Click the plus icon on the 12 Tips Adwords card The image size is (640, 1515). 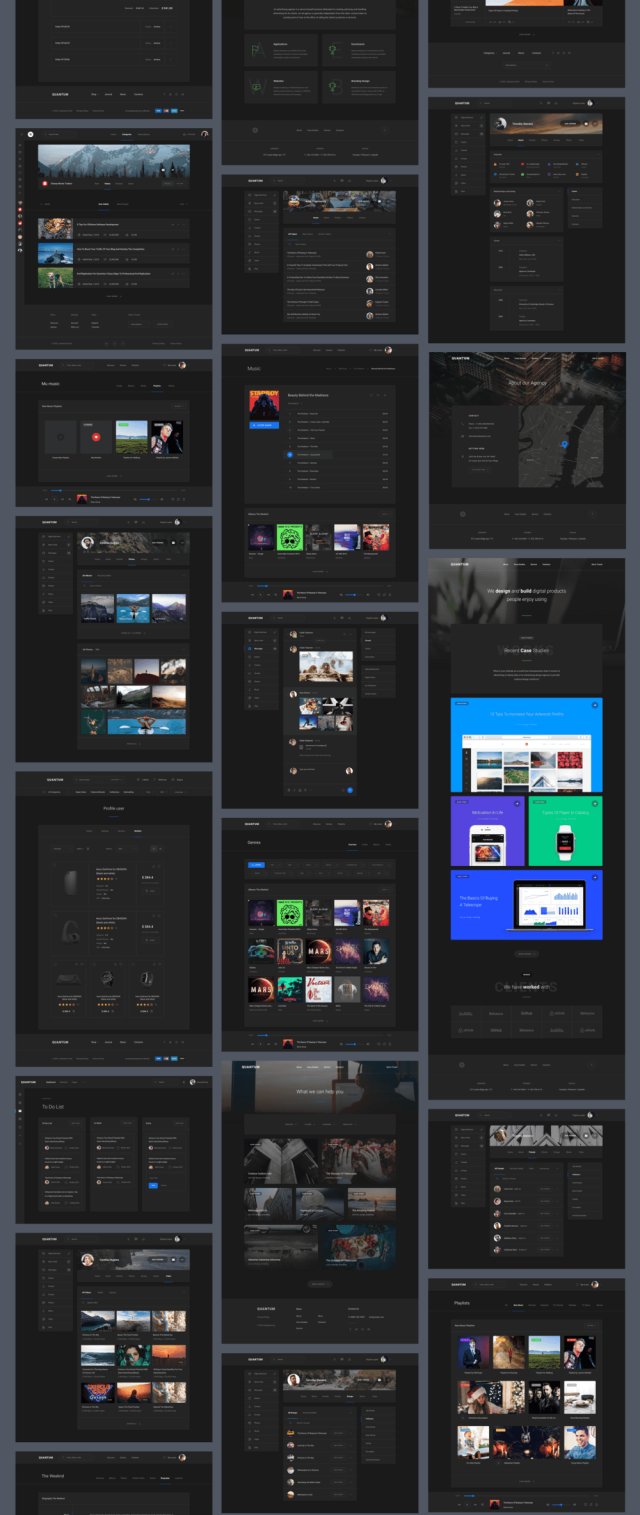pyautogui.click(x=594, y=705)
